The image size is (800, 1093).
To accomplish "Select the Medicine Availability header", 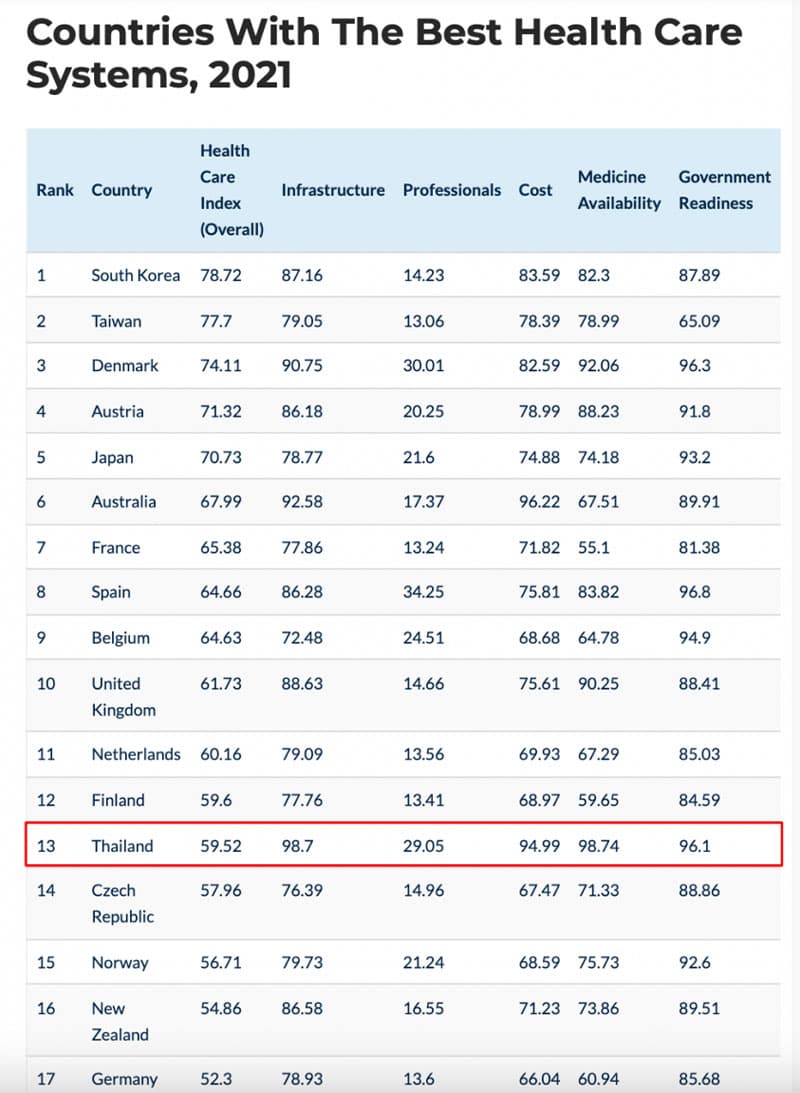I will pos(619,190).
